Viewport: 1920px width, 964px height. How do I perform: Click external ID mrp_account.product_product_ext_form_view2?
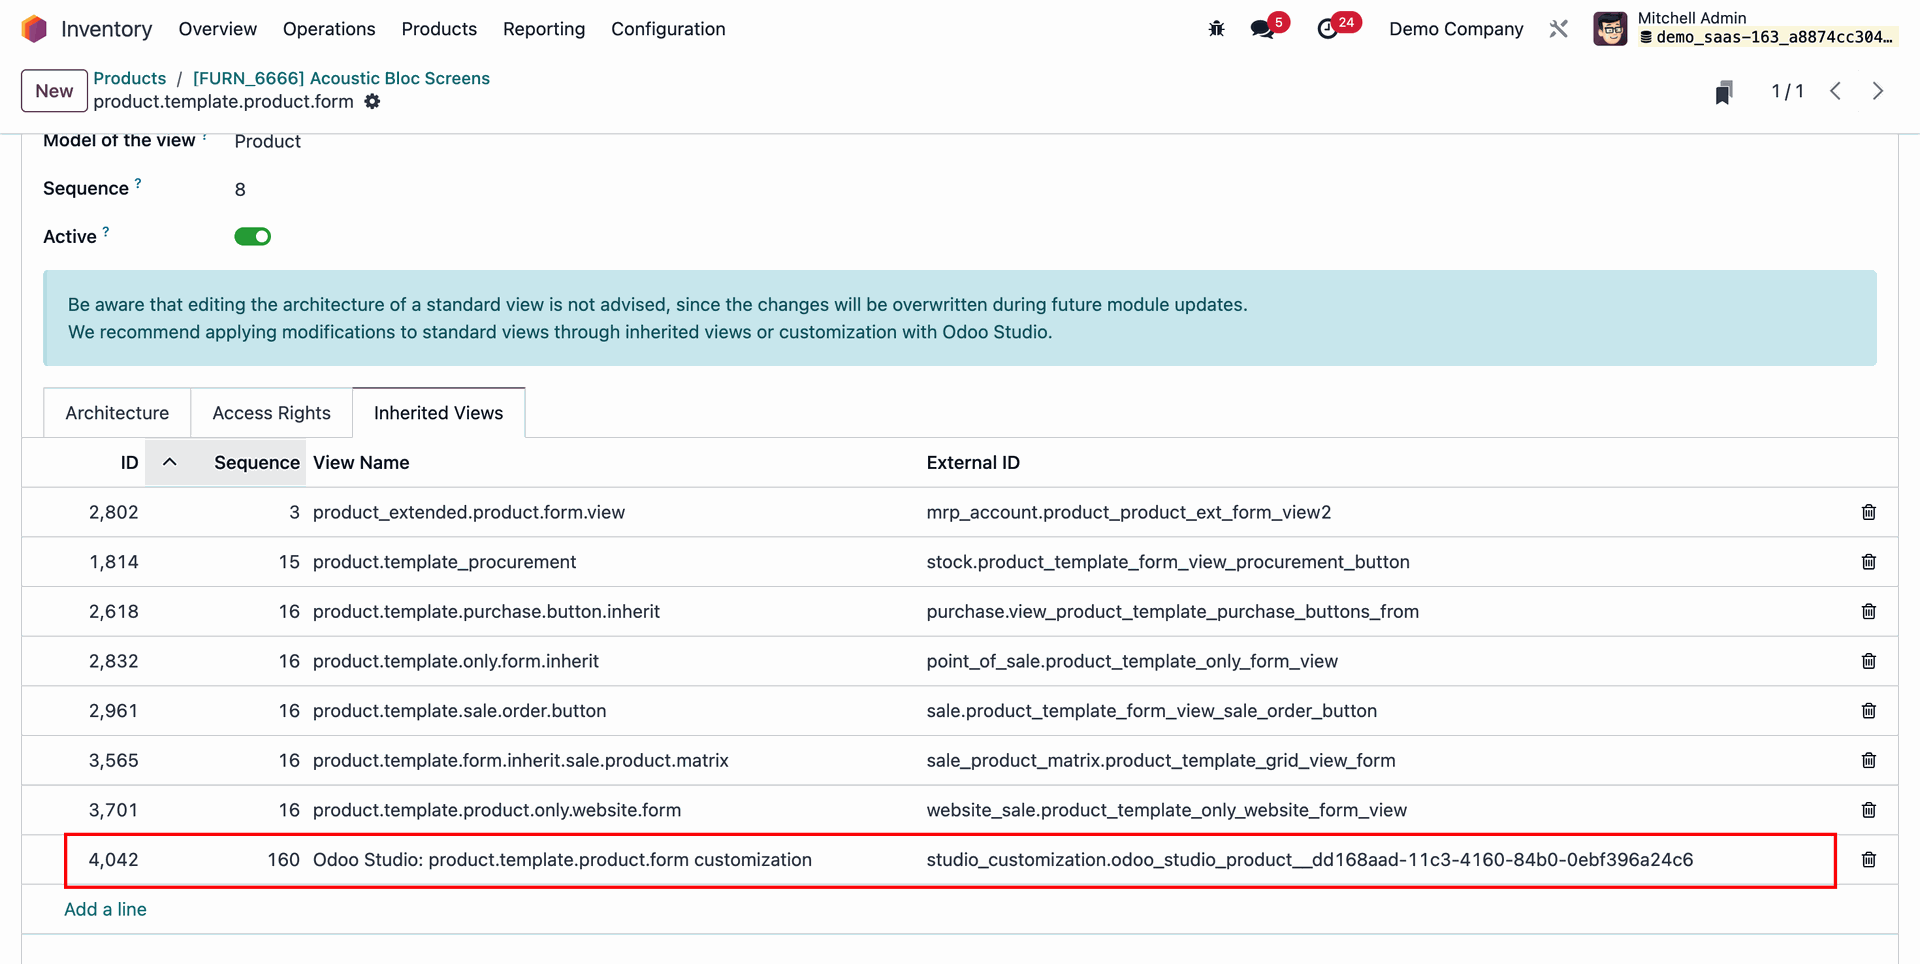1129,512
